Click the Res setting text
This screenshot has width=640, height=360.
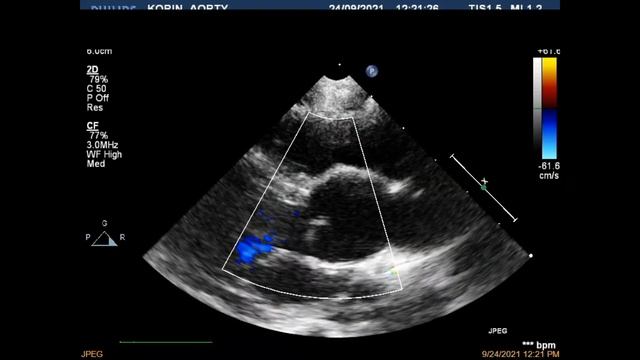click(95, 107)
